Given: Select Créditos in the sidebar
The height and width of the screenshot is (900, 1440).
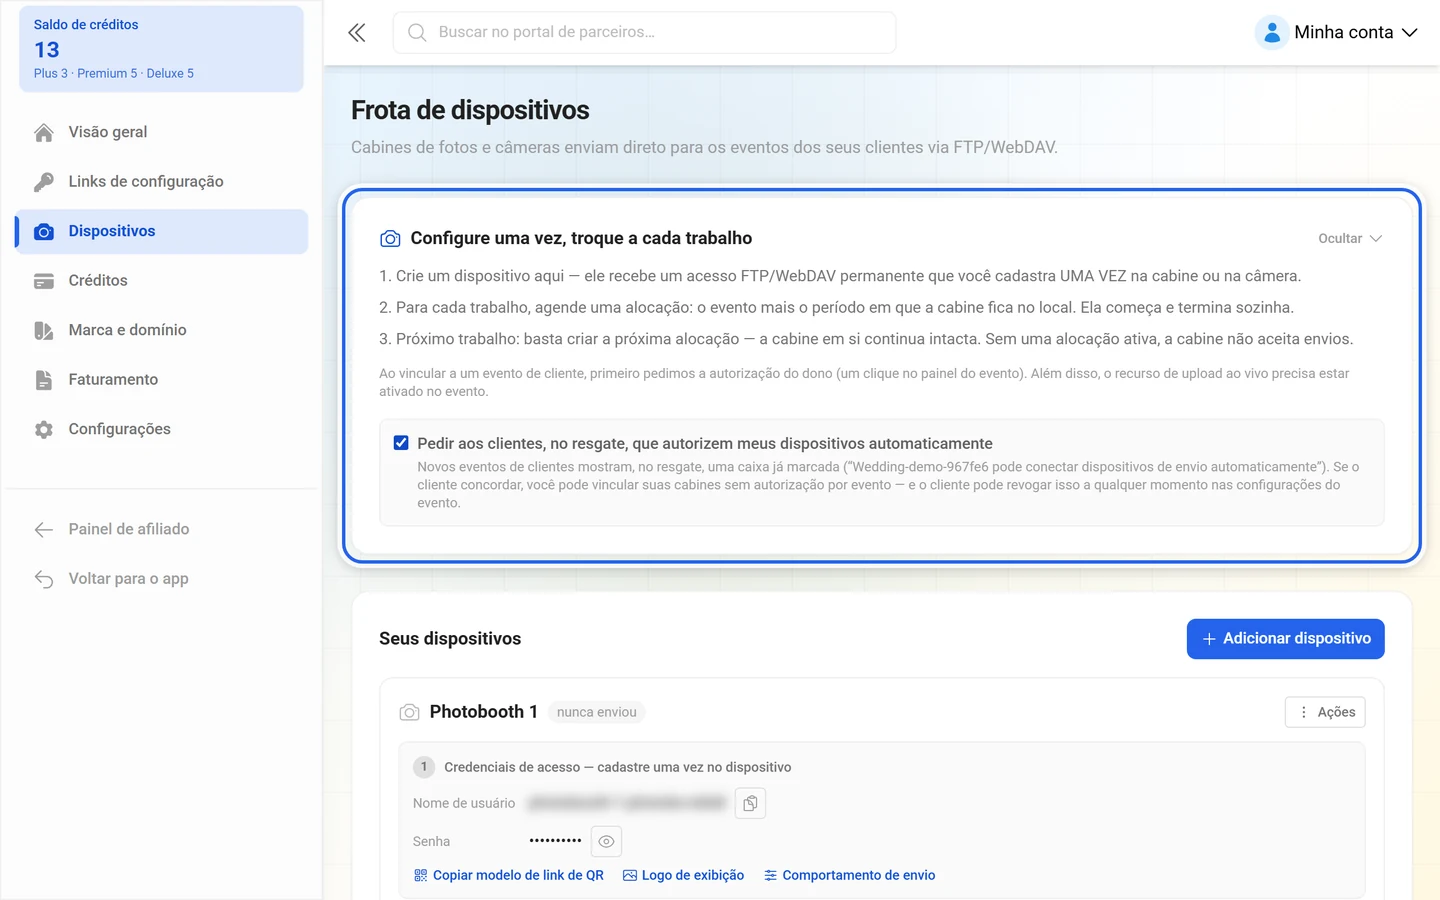Looking at the screenshot, I should click(162, 281).
